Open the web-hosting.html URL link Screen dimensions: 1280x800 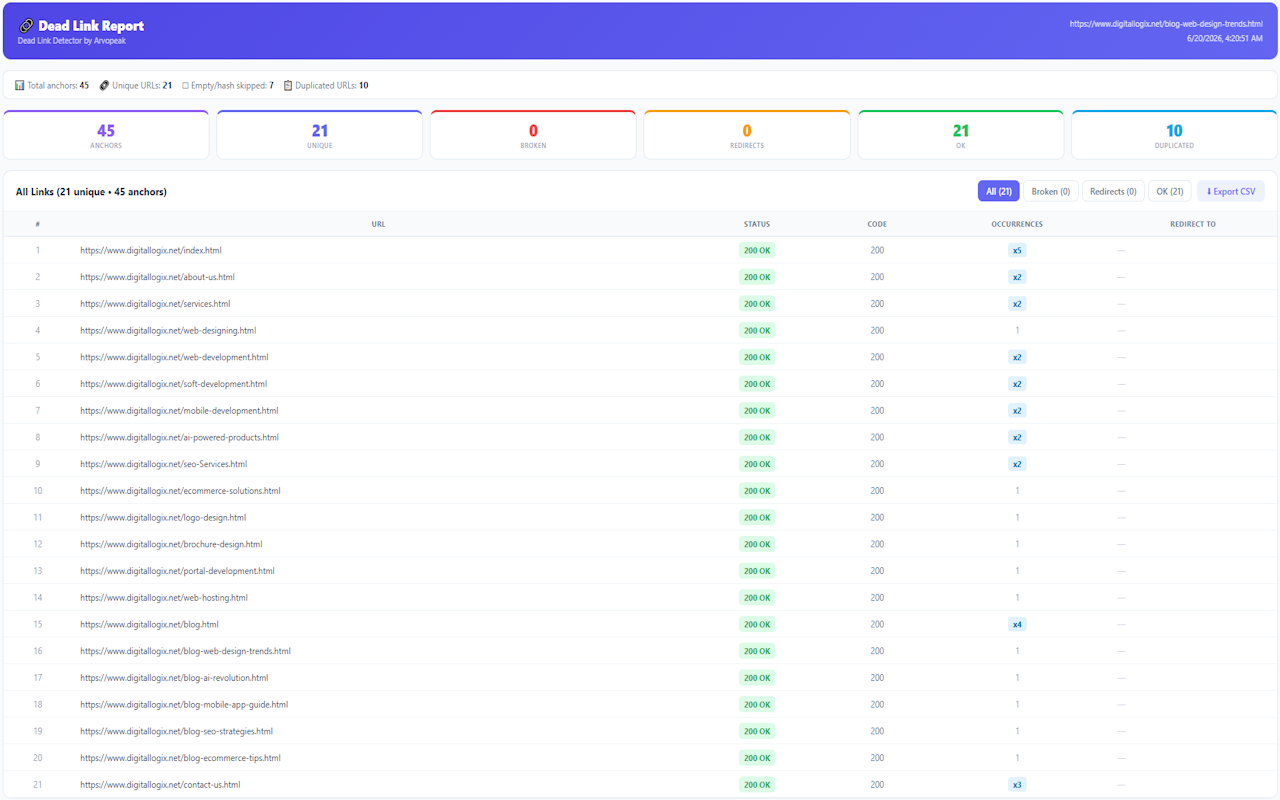pos(164,598)
